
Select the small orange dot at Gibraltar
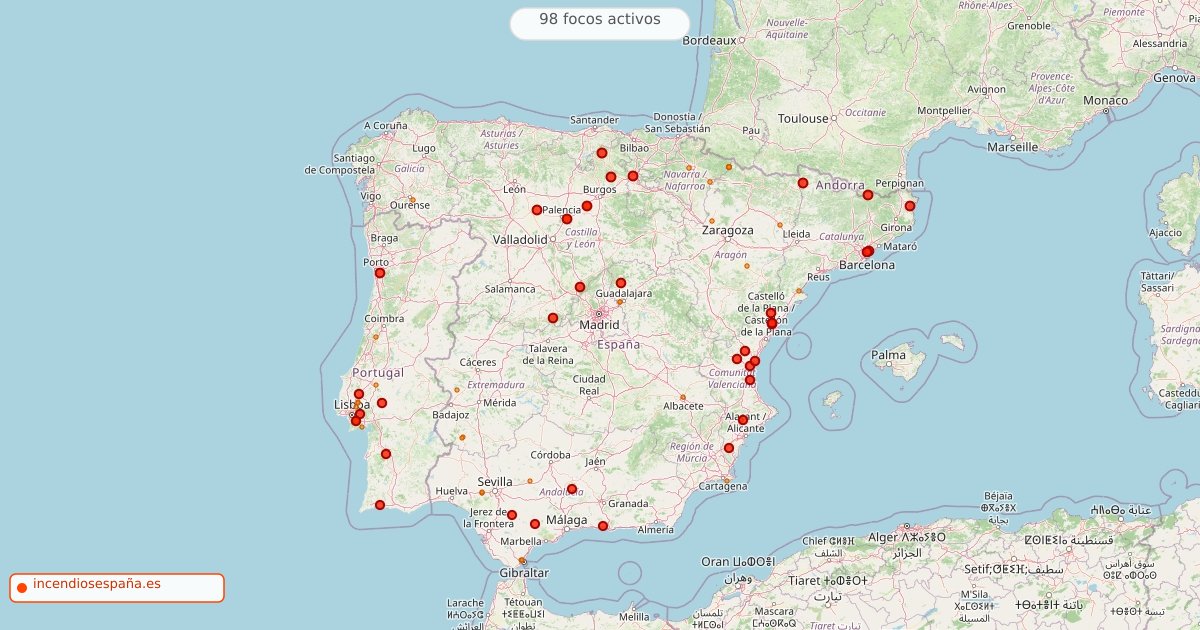522,561
